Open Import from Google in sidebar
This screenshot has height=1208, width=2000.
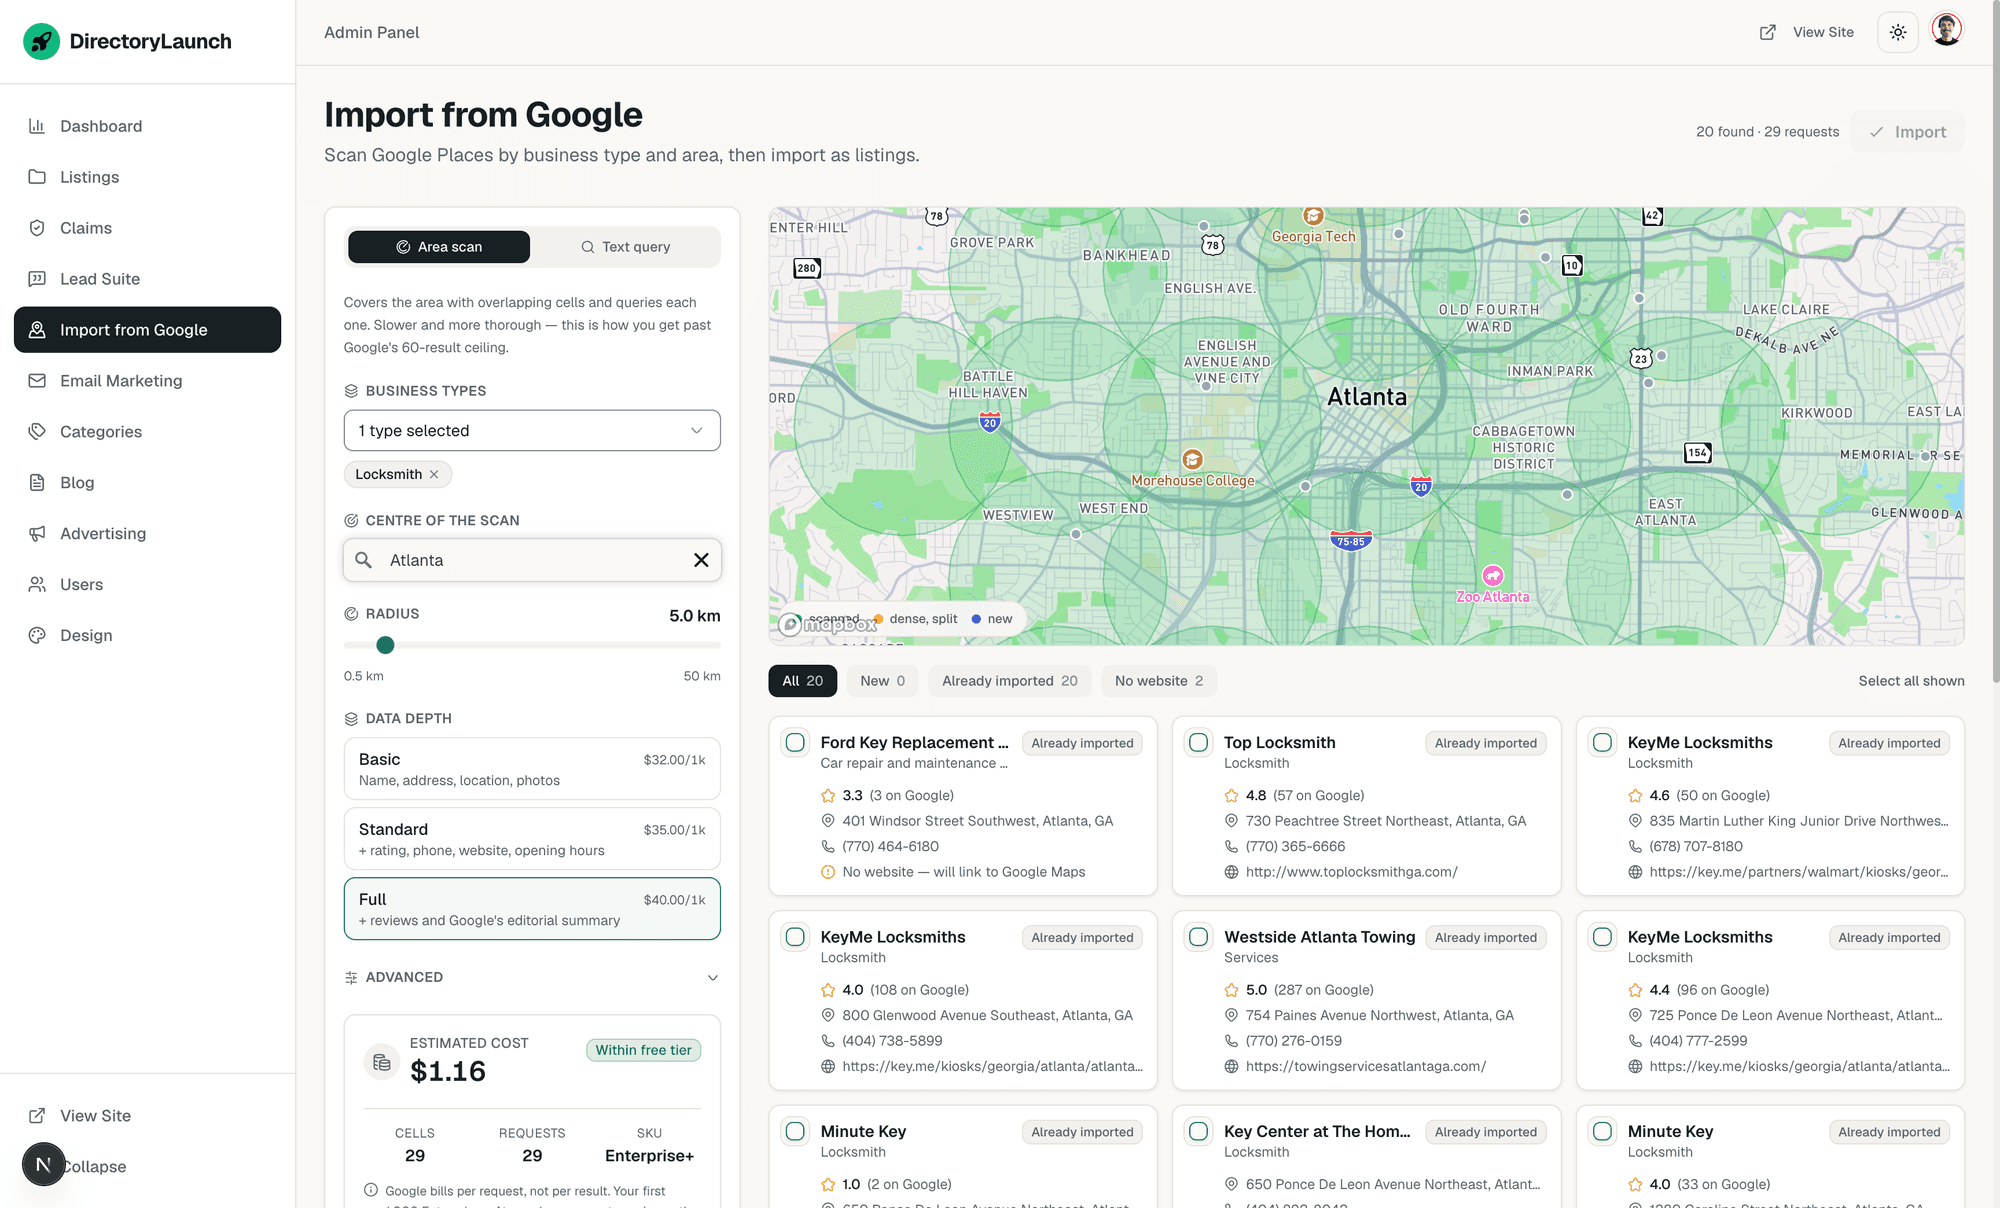tap(147, 330)
